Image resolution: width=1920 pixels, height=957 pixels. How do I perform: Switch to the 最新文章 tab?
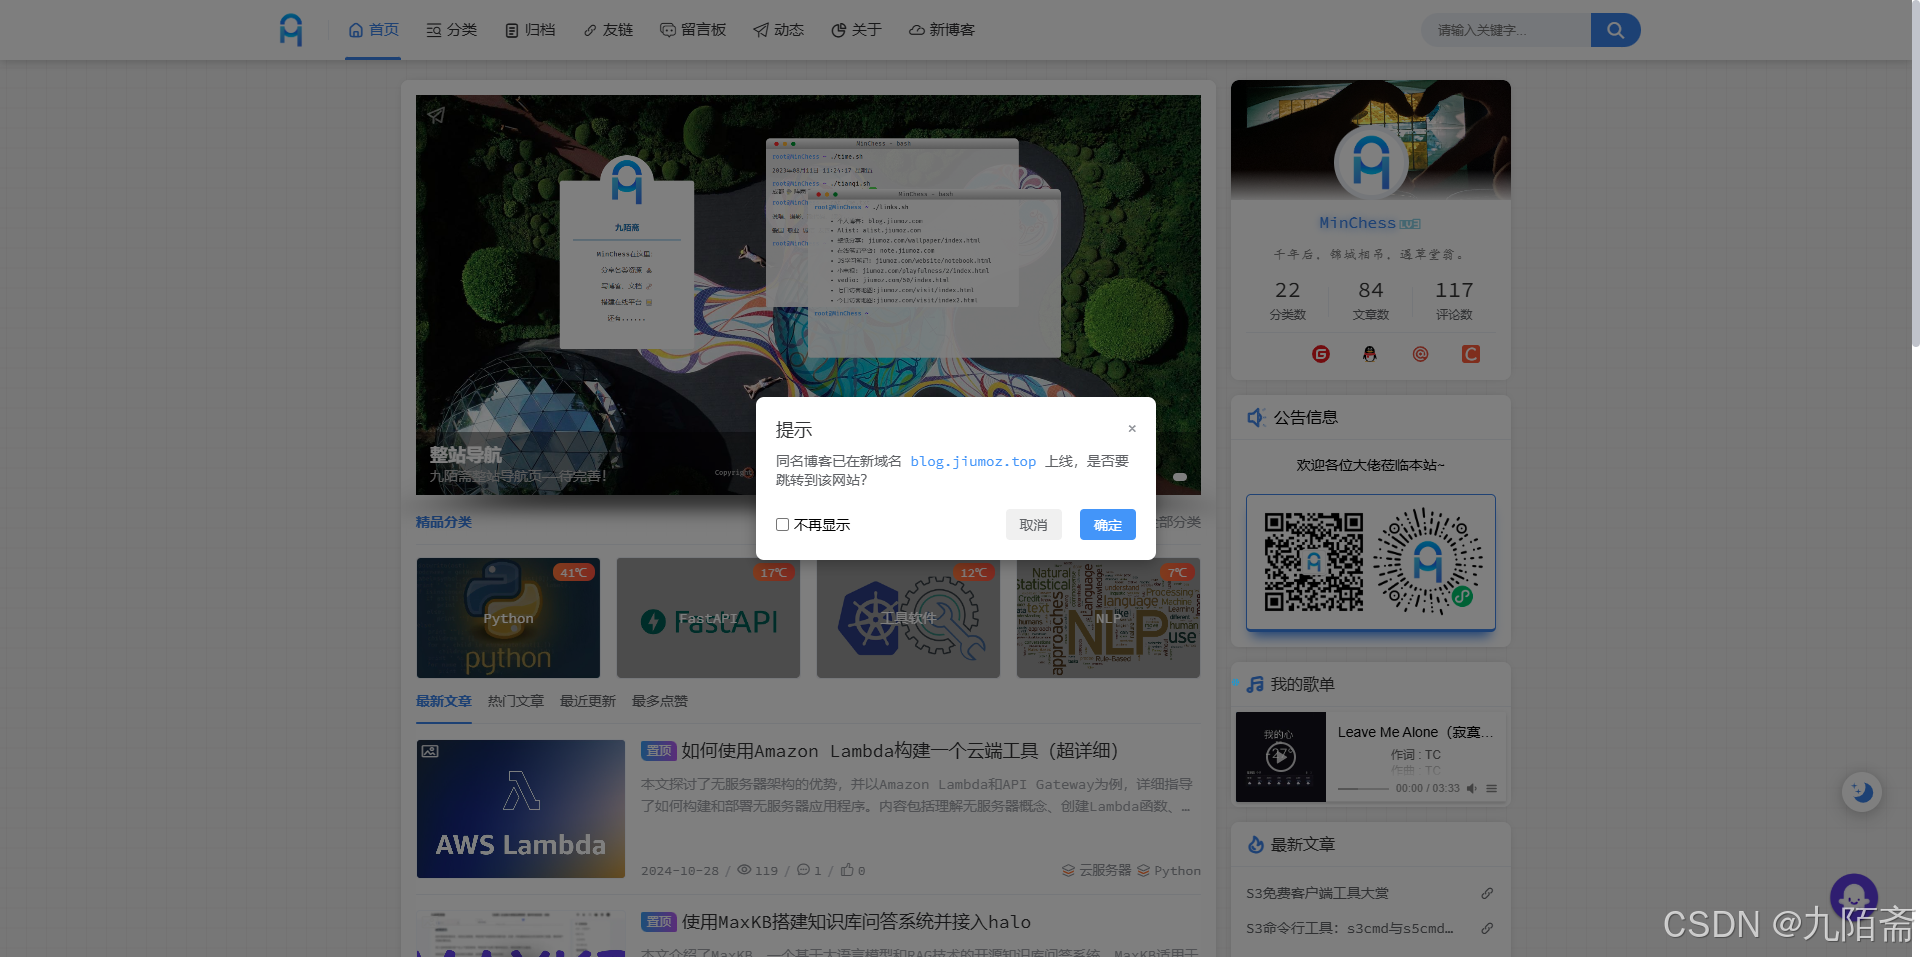[444, 701]
